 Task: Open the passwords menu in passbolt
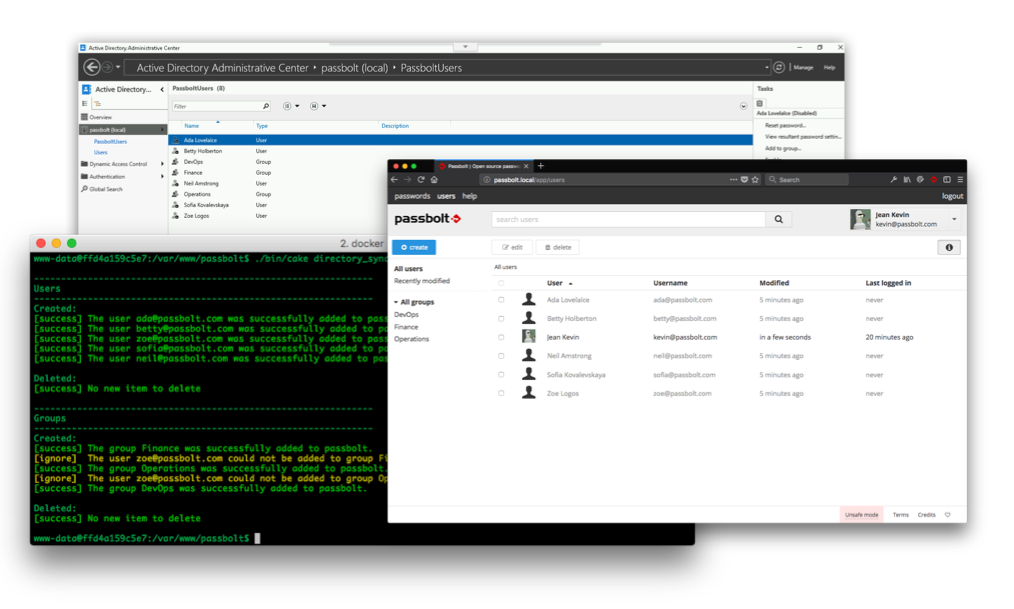pyautogui.click(x=412, y=196)
